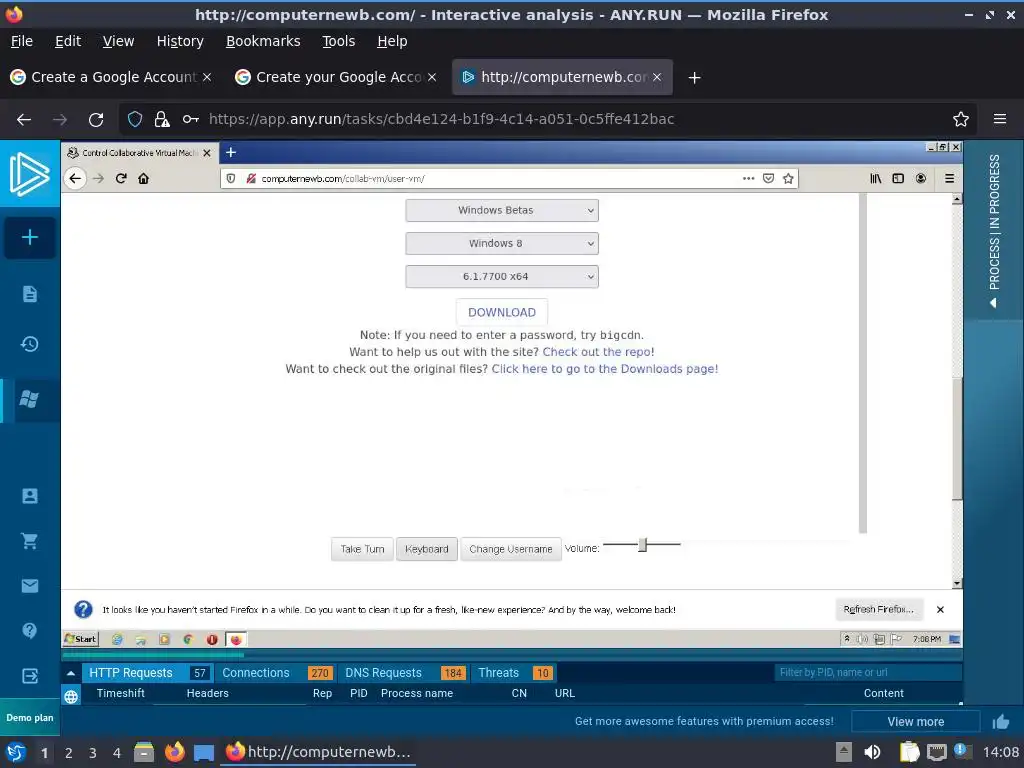Reload the outer Firefox page
Image resolution: width=1024 pixels, height=768 pixels.
96,120
